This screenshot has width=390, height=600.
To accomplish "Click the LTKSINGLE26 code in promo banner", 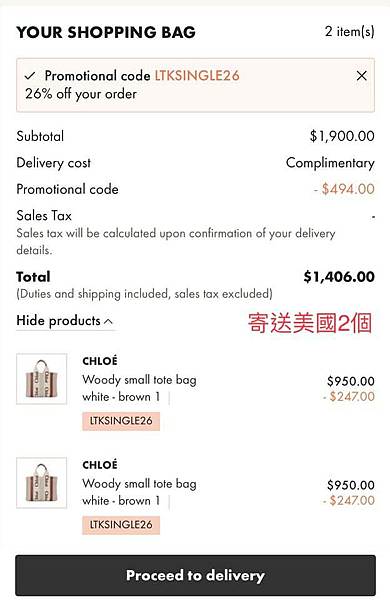I will click(197, 75).
